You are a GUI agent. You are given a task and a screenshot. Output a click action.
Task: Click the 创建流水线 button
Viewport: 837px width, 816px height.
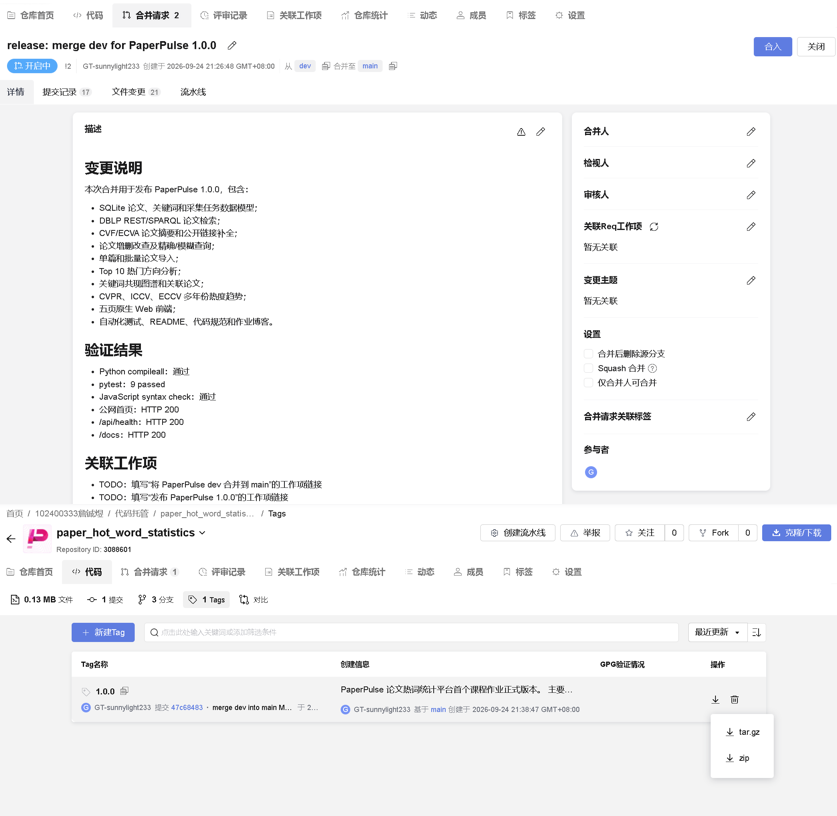[518, 533]
